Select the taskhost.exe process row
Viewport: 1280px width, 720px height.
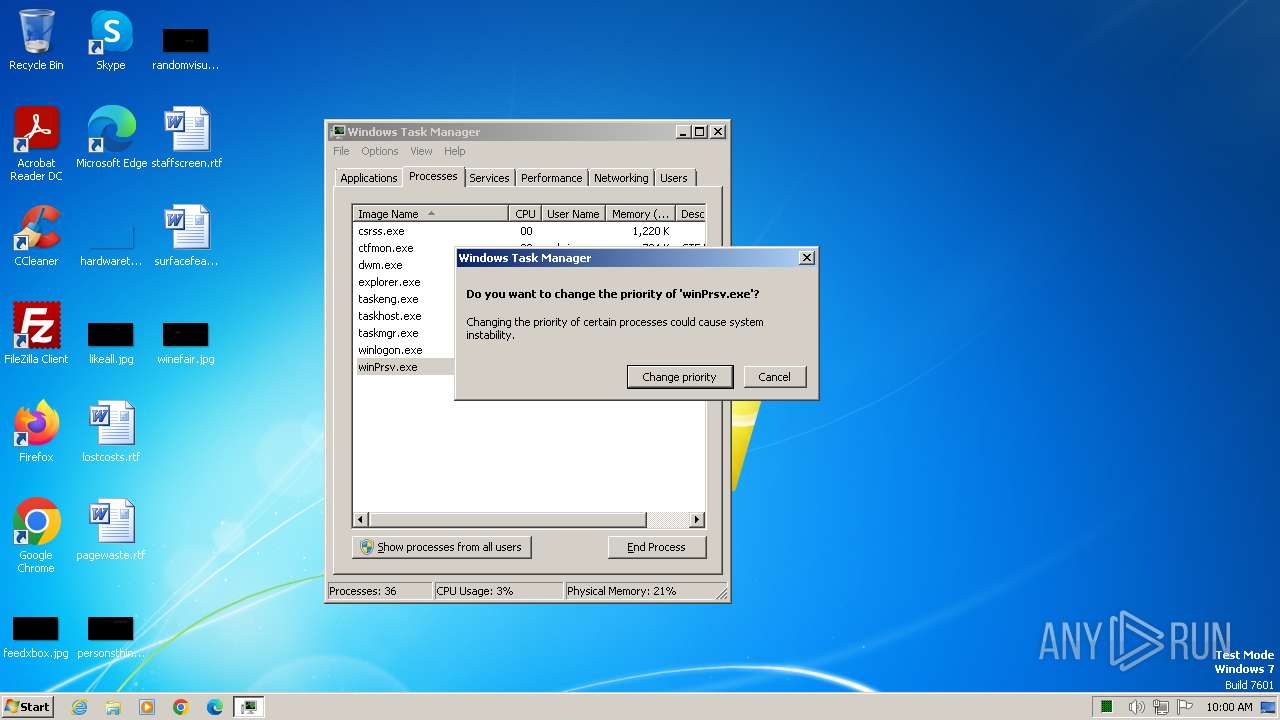[x=404, y=316]
